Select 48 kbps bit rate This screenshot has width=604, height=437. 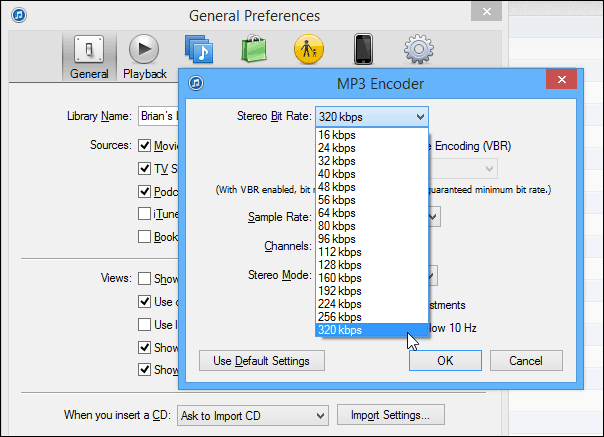pyautogui.click(x=372, y=187)
